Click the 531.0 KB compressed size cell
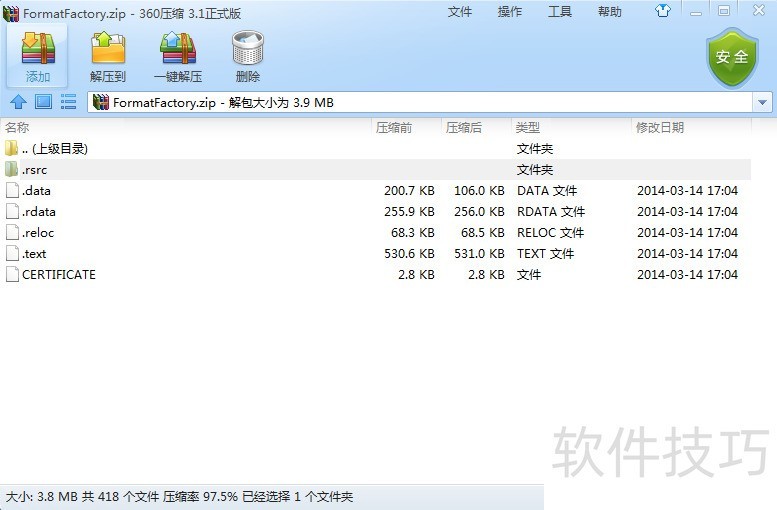777x510 pixels. (x=479, y=254)
